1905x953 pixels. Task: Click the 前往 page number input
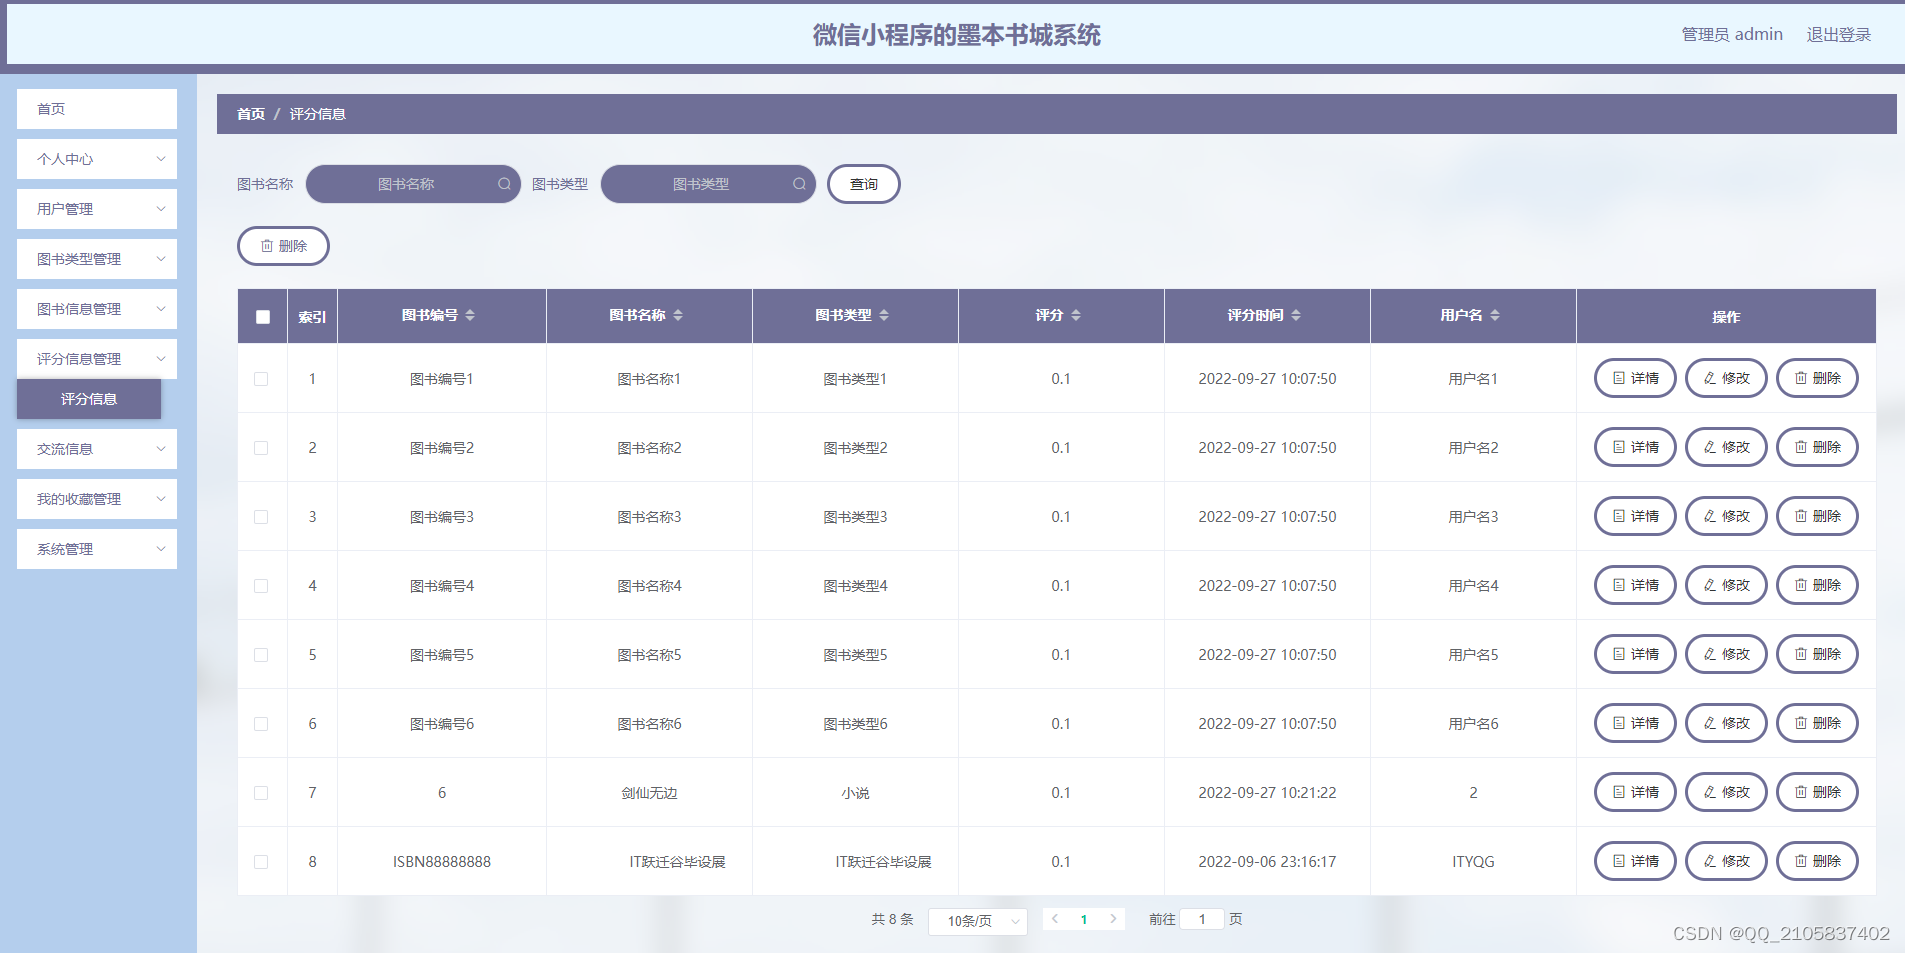click(x=1202, y=919)
